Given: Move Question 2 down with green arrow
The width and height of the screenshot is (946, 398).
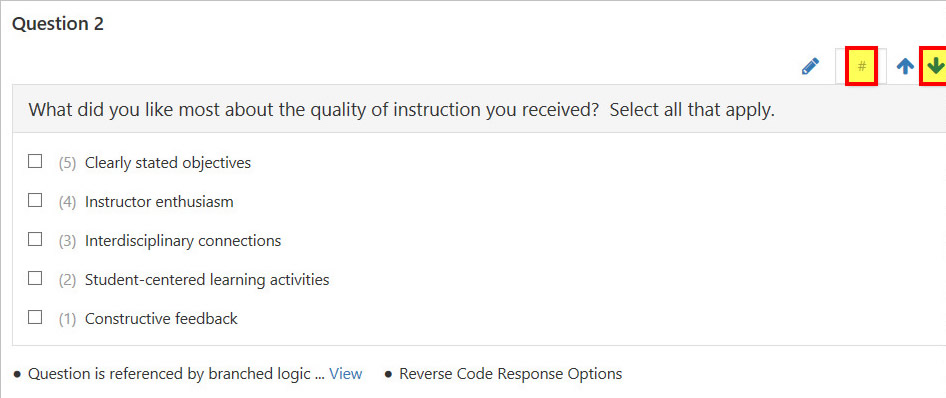Looking at the screenshot, I should tap(935, 66).
